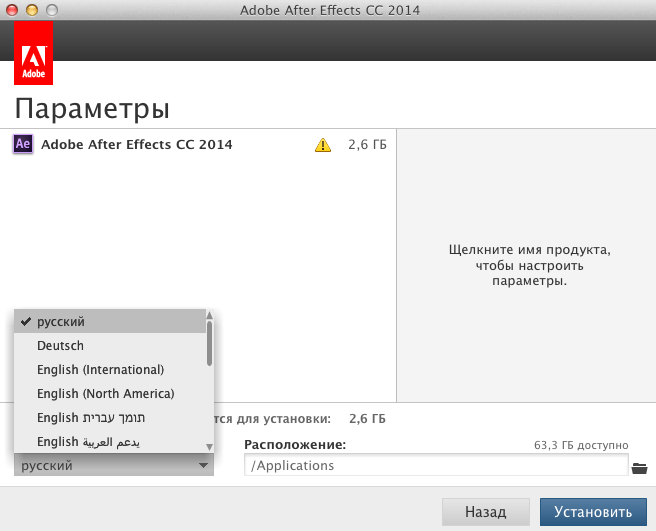Image resolution: width=656 pixels, height=531 pixels.
Task: Click the yellow warning triangle icon
Action: [323, 145]
